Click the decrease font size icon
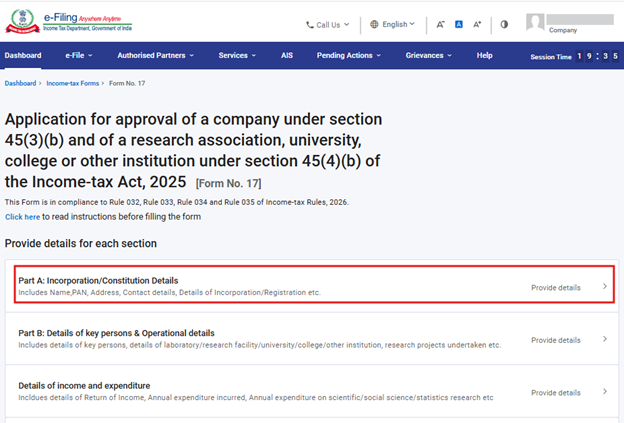 tap(441, 24)
